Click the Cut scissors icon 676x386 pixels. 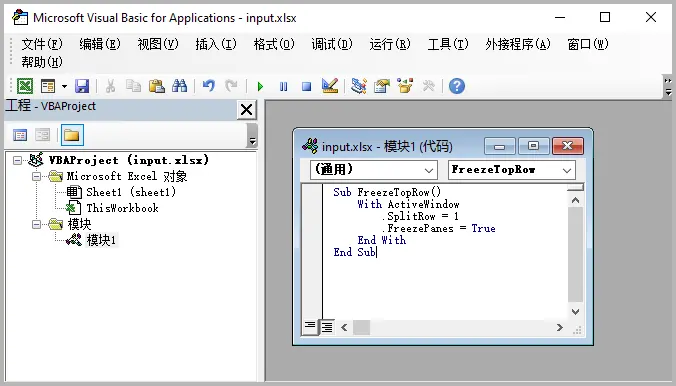click(110, 86)
